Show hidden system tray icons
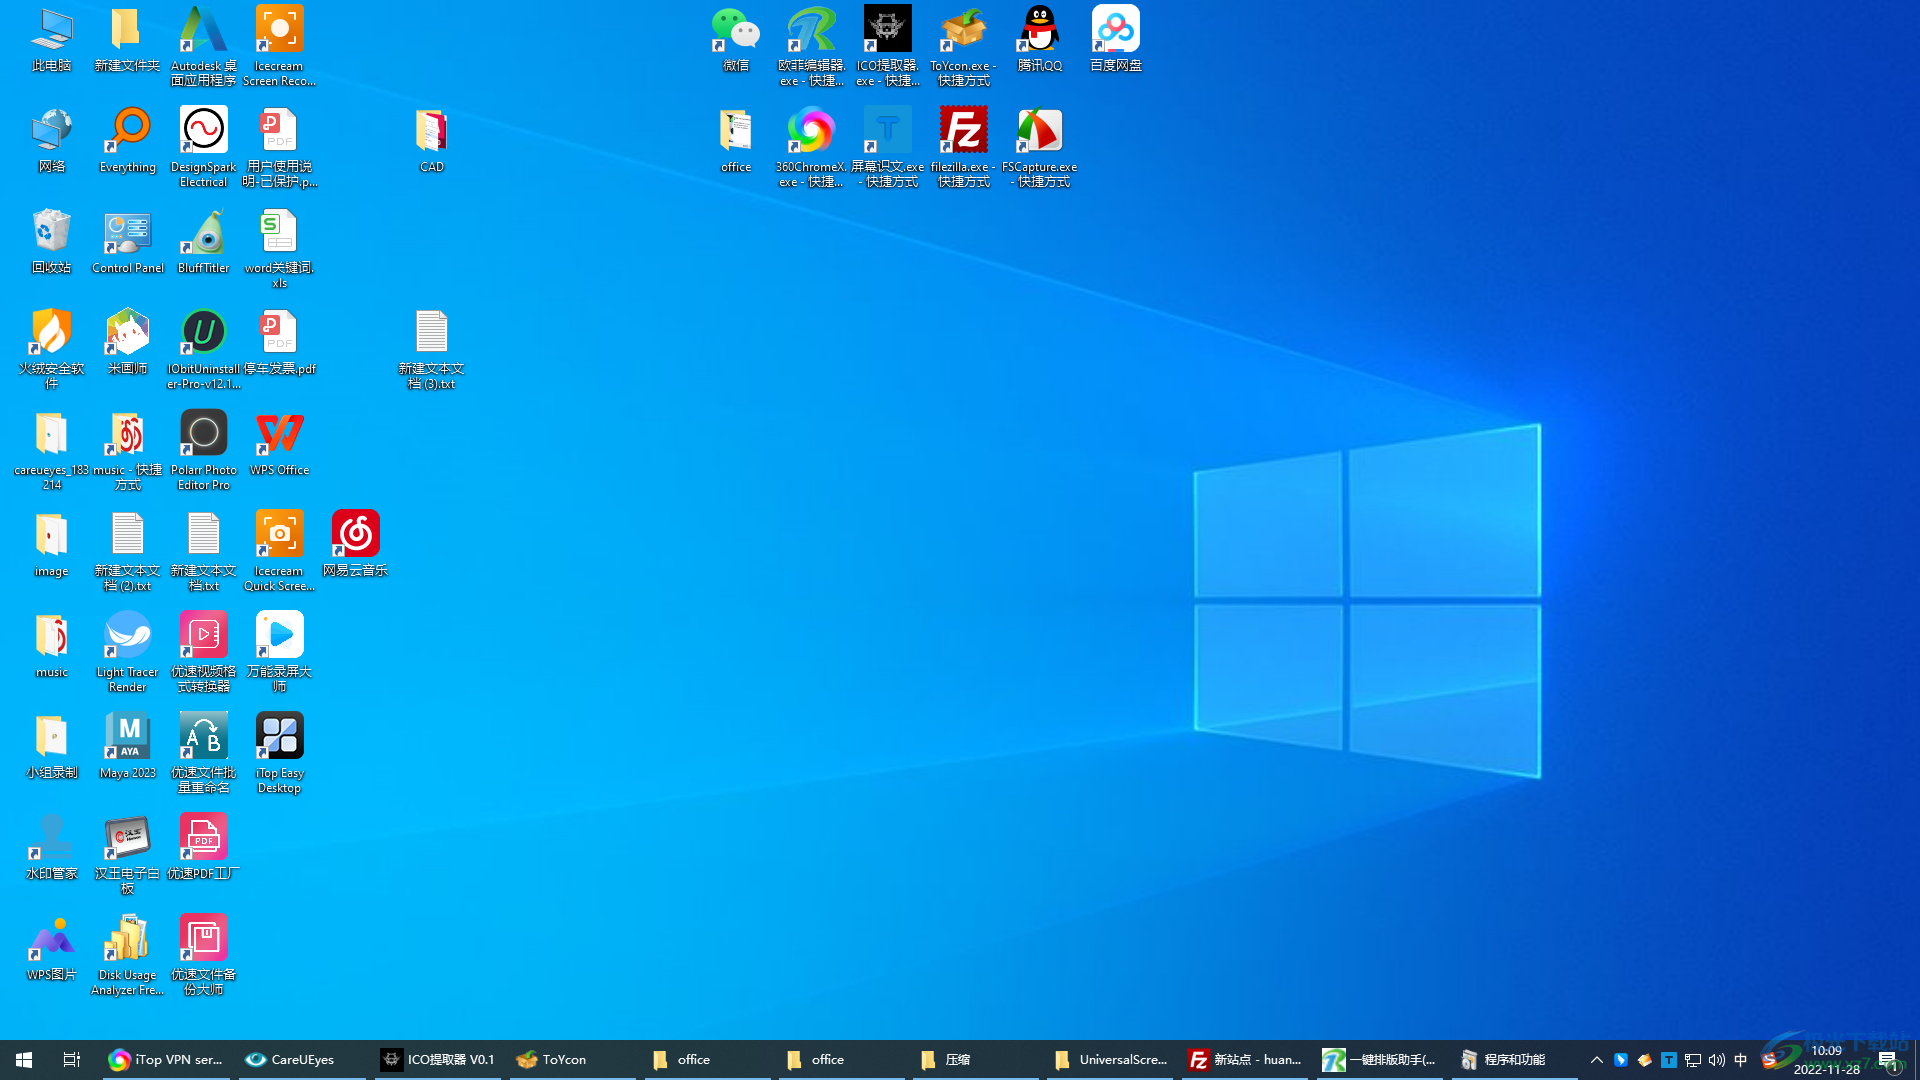Image resolution: width=1920 pixels, height=1080 pixels. 1596,1060
